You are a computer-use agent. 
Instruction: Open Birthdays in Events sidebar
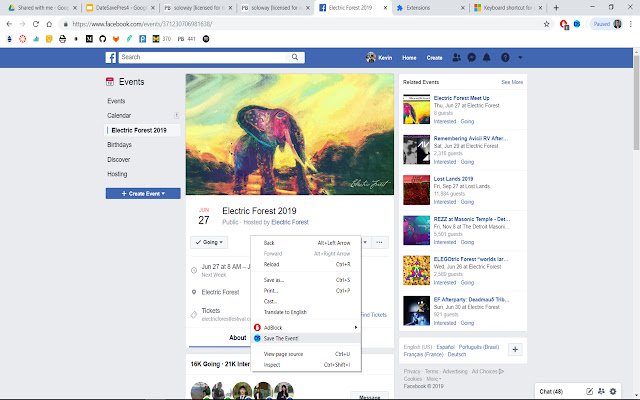(119, 144)
